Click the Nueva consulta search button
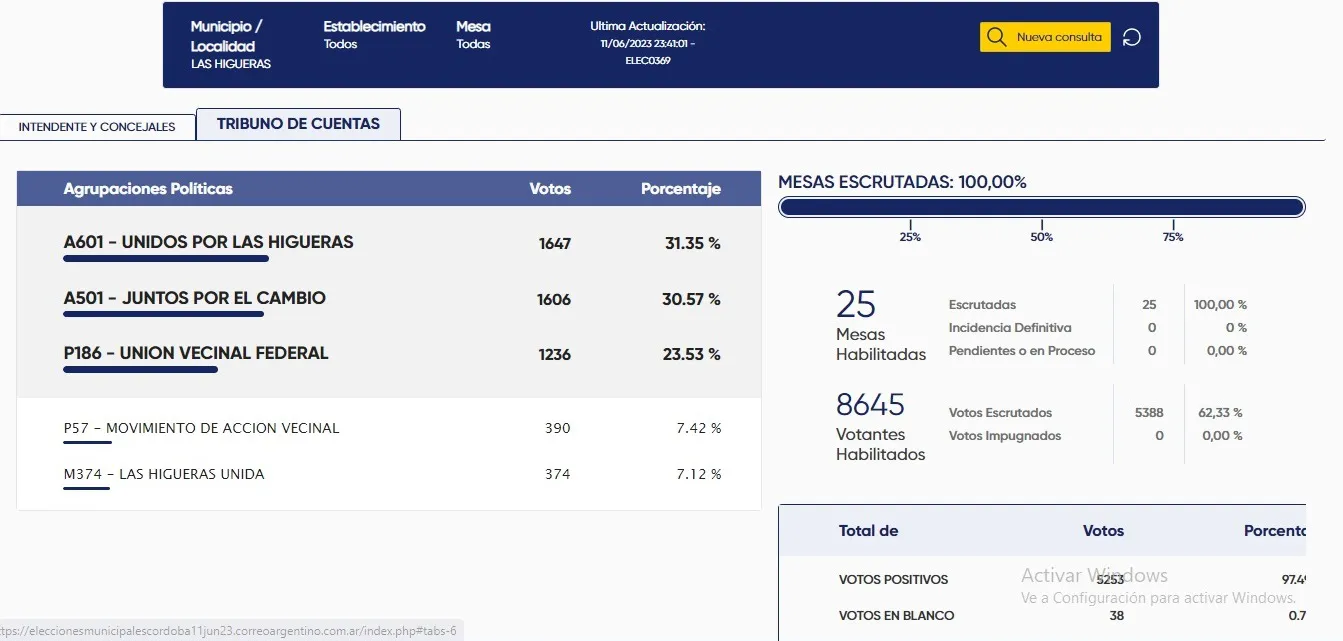 pyautogui.click(x=1045, y=38)
